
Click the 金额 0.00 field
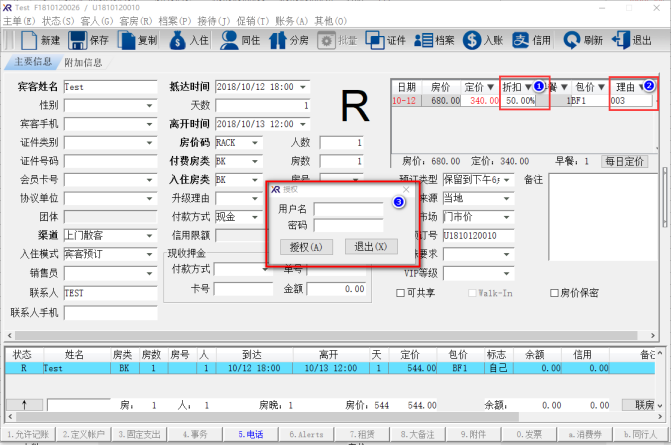(x=336, y=289)
